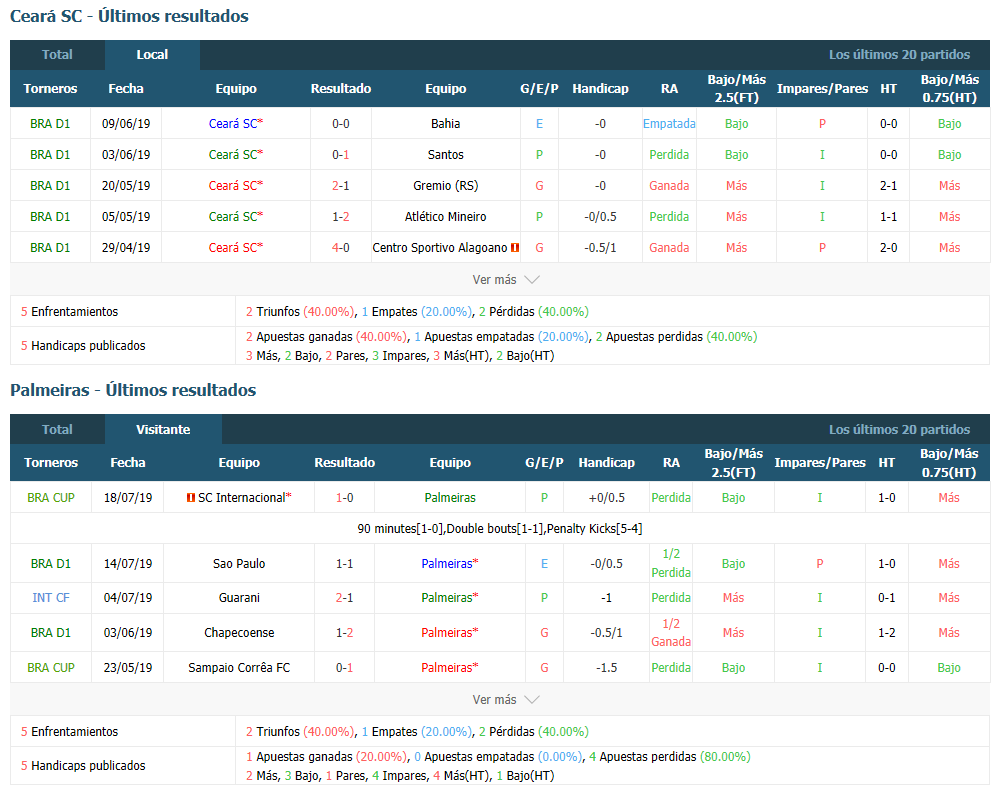This screenshot has height=788, width=998.
Task: Click the -0.5/1 handicap in the Alagoano row
Action: (x=600, y=248)
